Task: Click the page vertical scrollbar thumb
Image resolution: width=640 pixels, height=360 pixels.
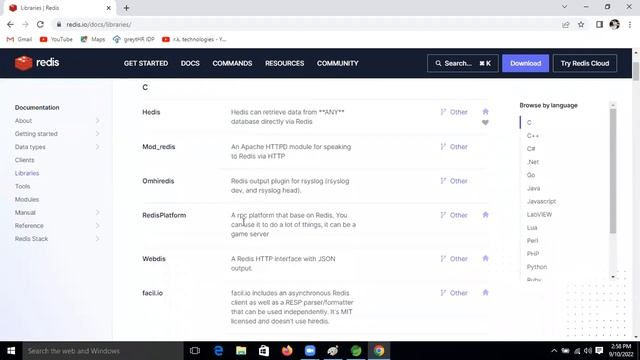Action: [x=636, y=72]
